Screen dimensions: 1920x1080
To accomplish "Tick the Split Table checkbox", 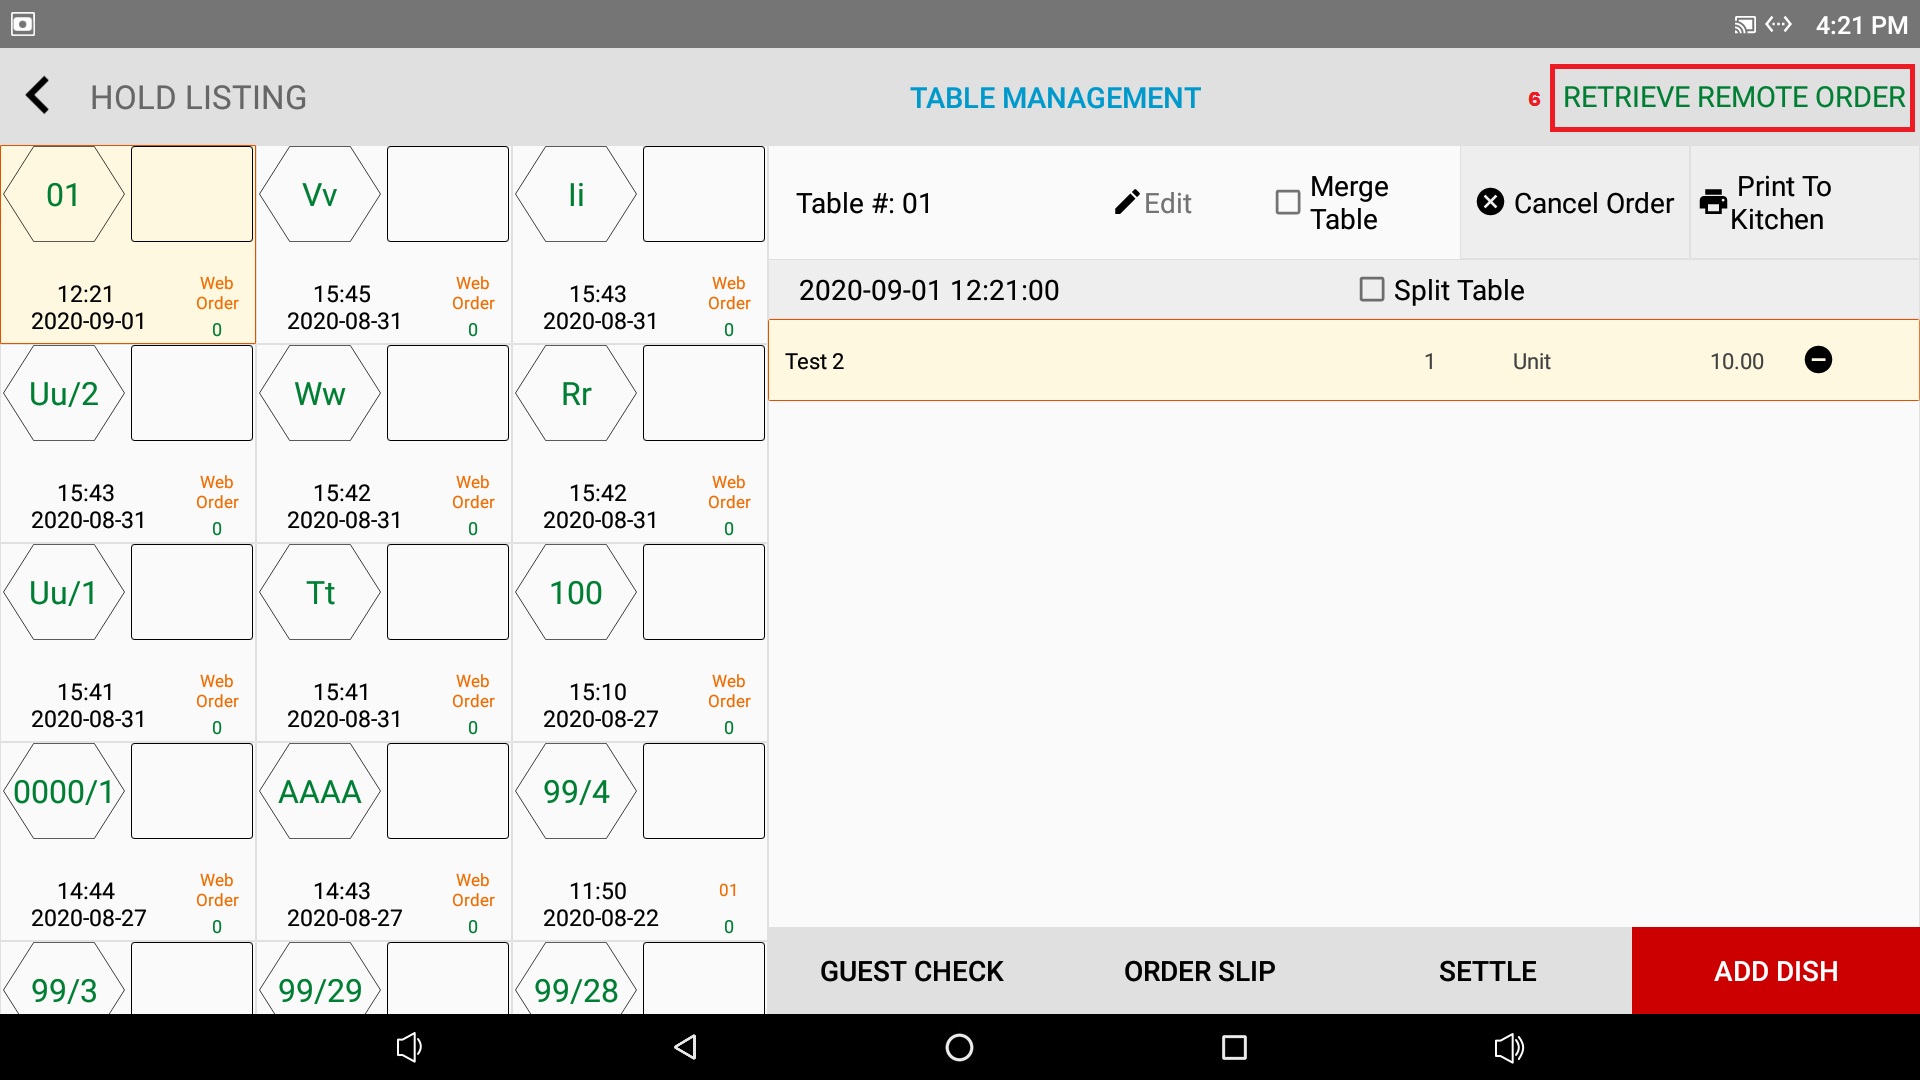I will [x=1372, y=290].
